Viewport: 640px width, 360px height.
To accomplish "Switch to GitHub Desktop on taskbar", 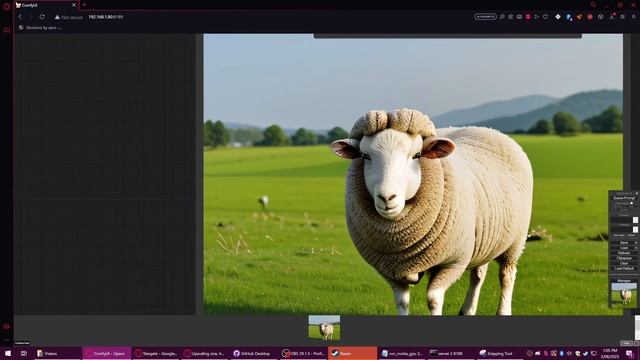I will coord(254,353).
